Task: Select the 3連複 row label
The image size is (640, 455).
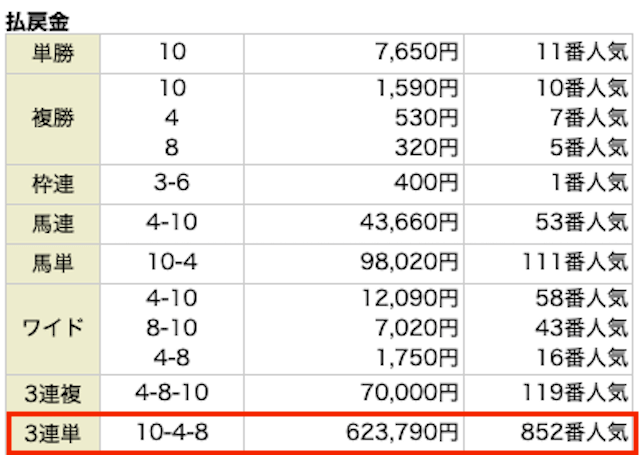Action: click(x=52, y=392)
